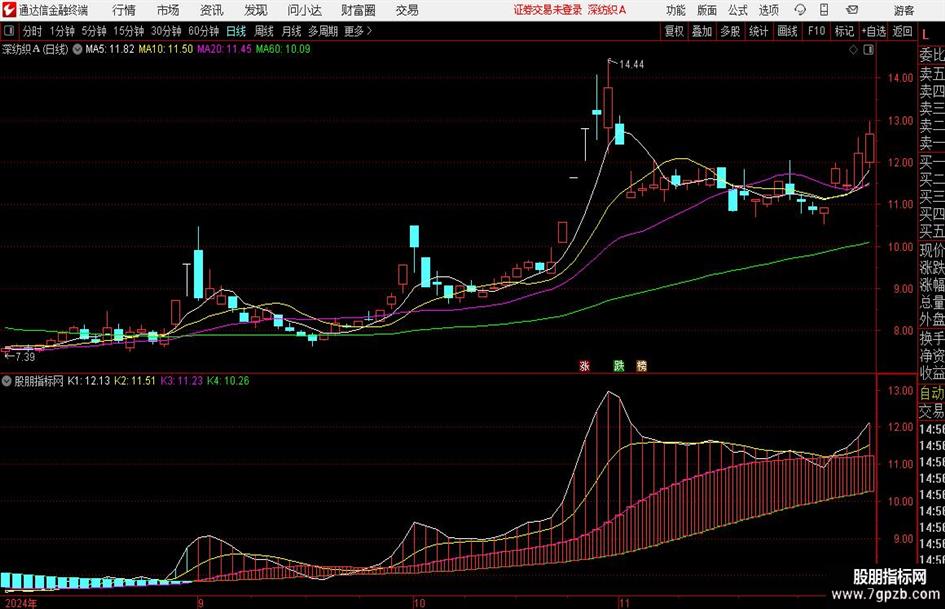
Task: Click the 7.39 low price label
Action: pyautogui.click(x=25, y=357)
